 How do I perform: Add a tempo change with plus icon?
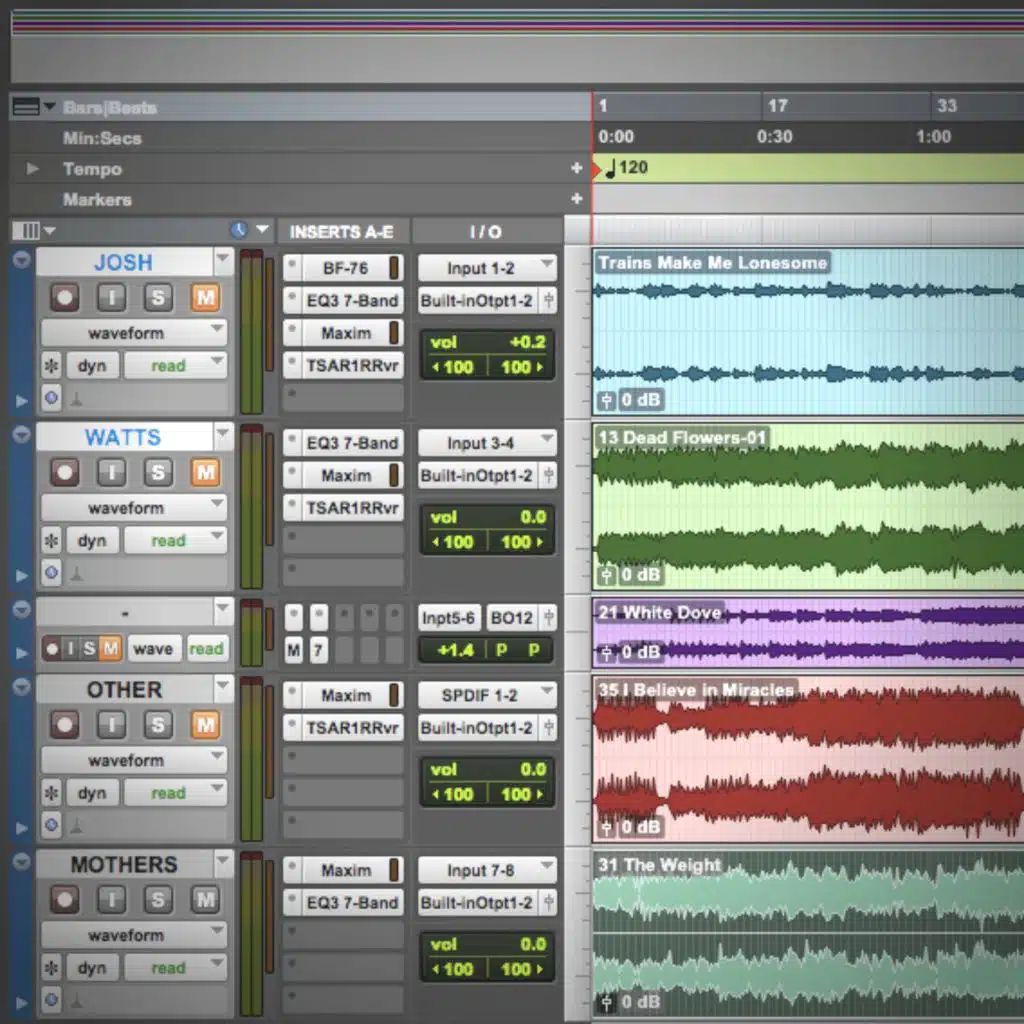(x=576, y=169)
